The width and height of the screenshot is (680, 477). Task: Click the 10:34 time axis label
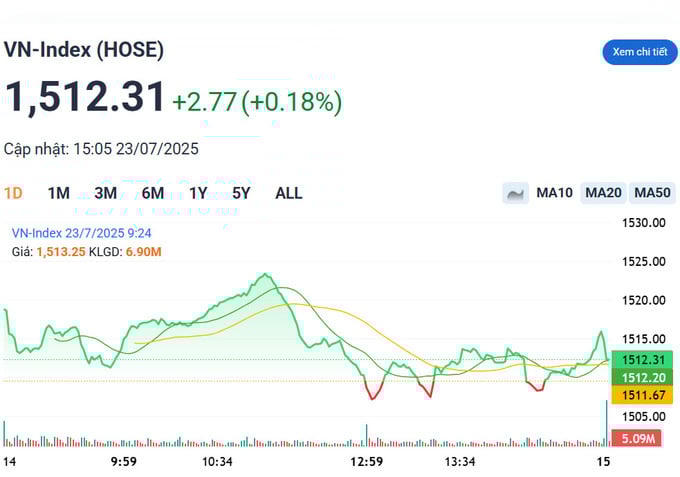(x=217, y=462)
